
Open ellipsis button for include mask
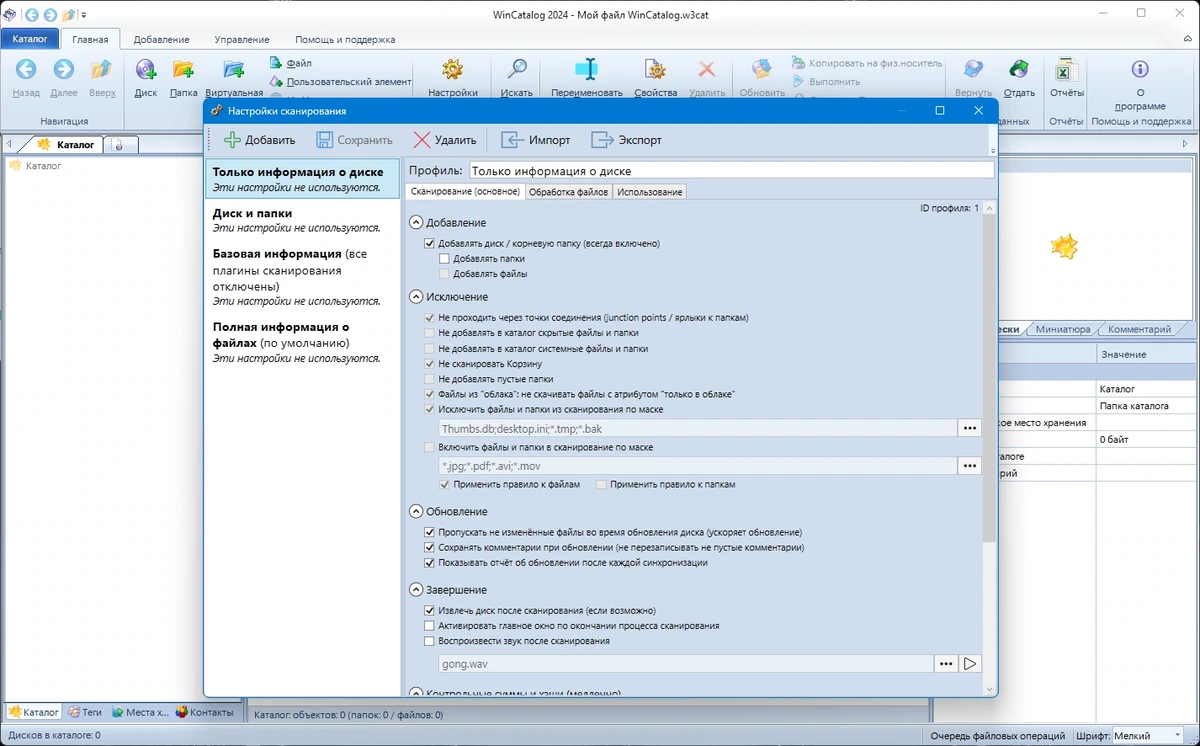point(969,466)
